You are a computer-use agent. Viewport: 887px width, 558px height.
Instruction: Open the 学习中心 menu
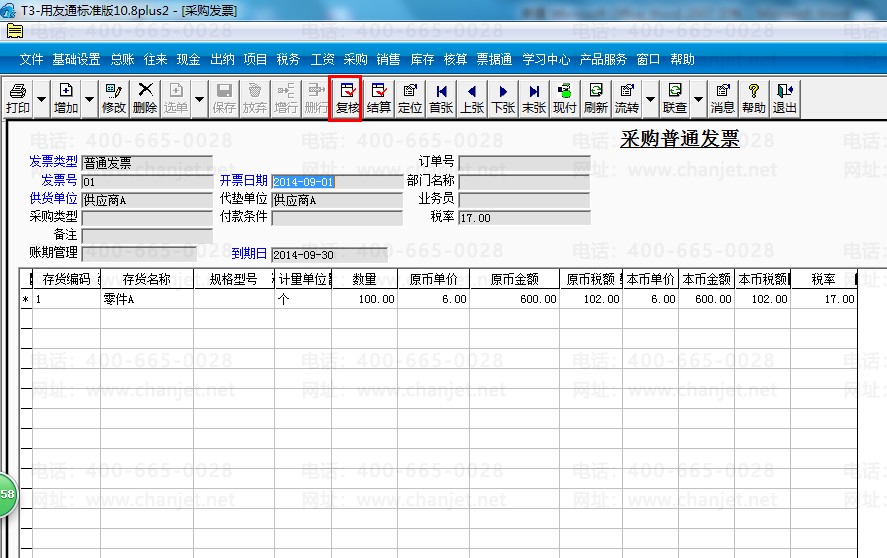[546, 59]
